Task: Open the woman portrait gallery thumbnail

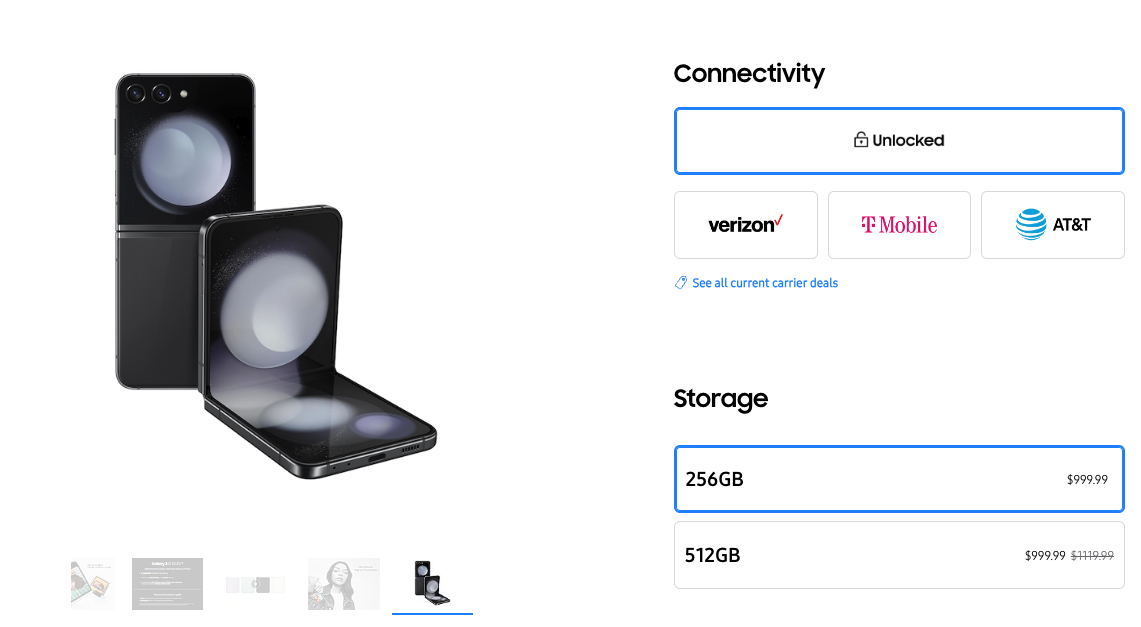Action: 343,584
